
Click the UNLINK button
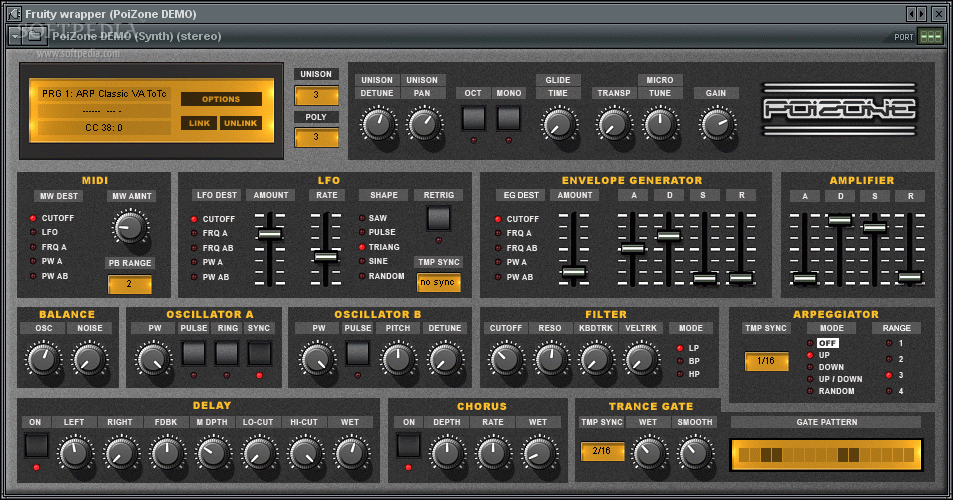tap(241, 123)
